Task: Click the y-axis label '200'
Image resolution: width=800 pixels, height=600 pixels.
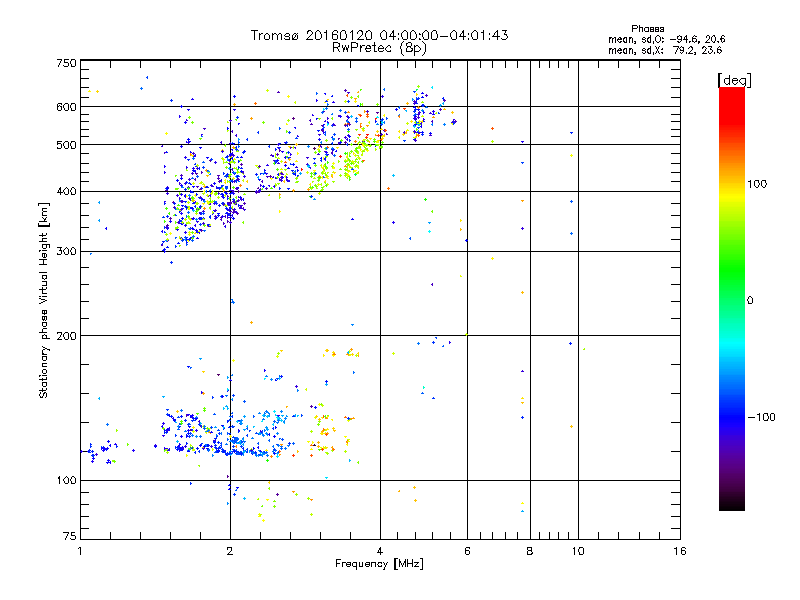Action: [66, 336]
